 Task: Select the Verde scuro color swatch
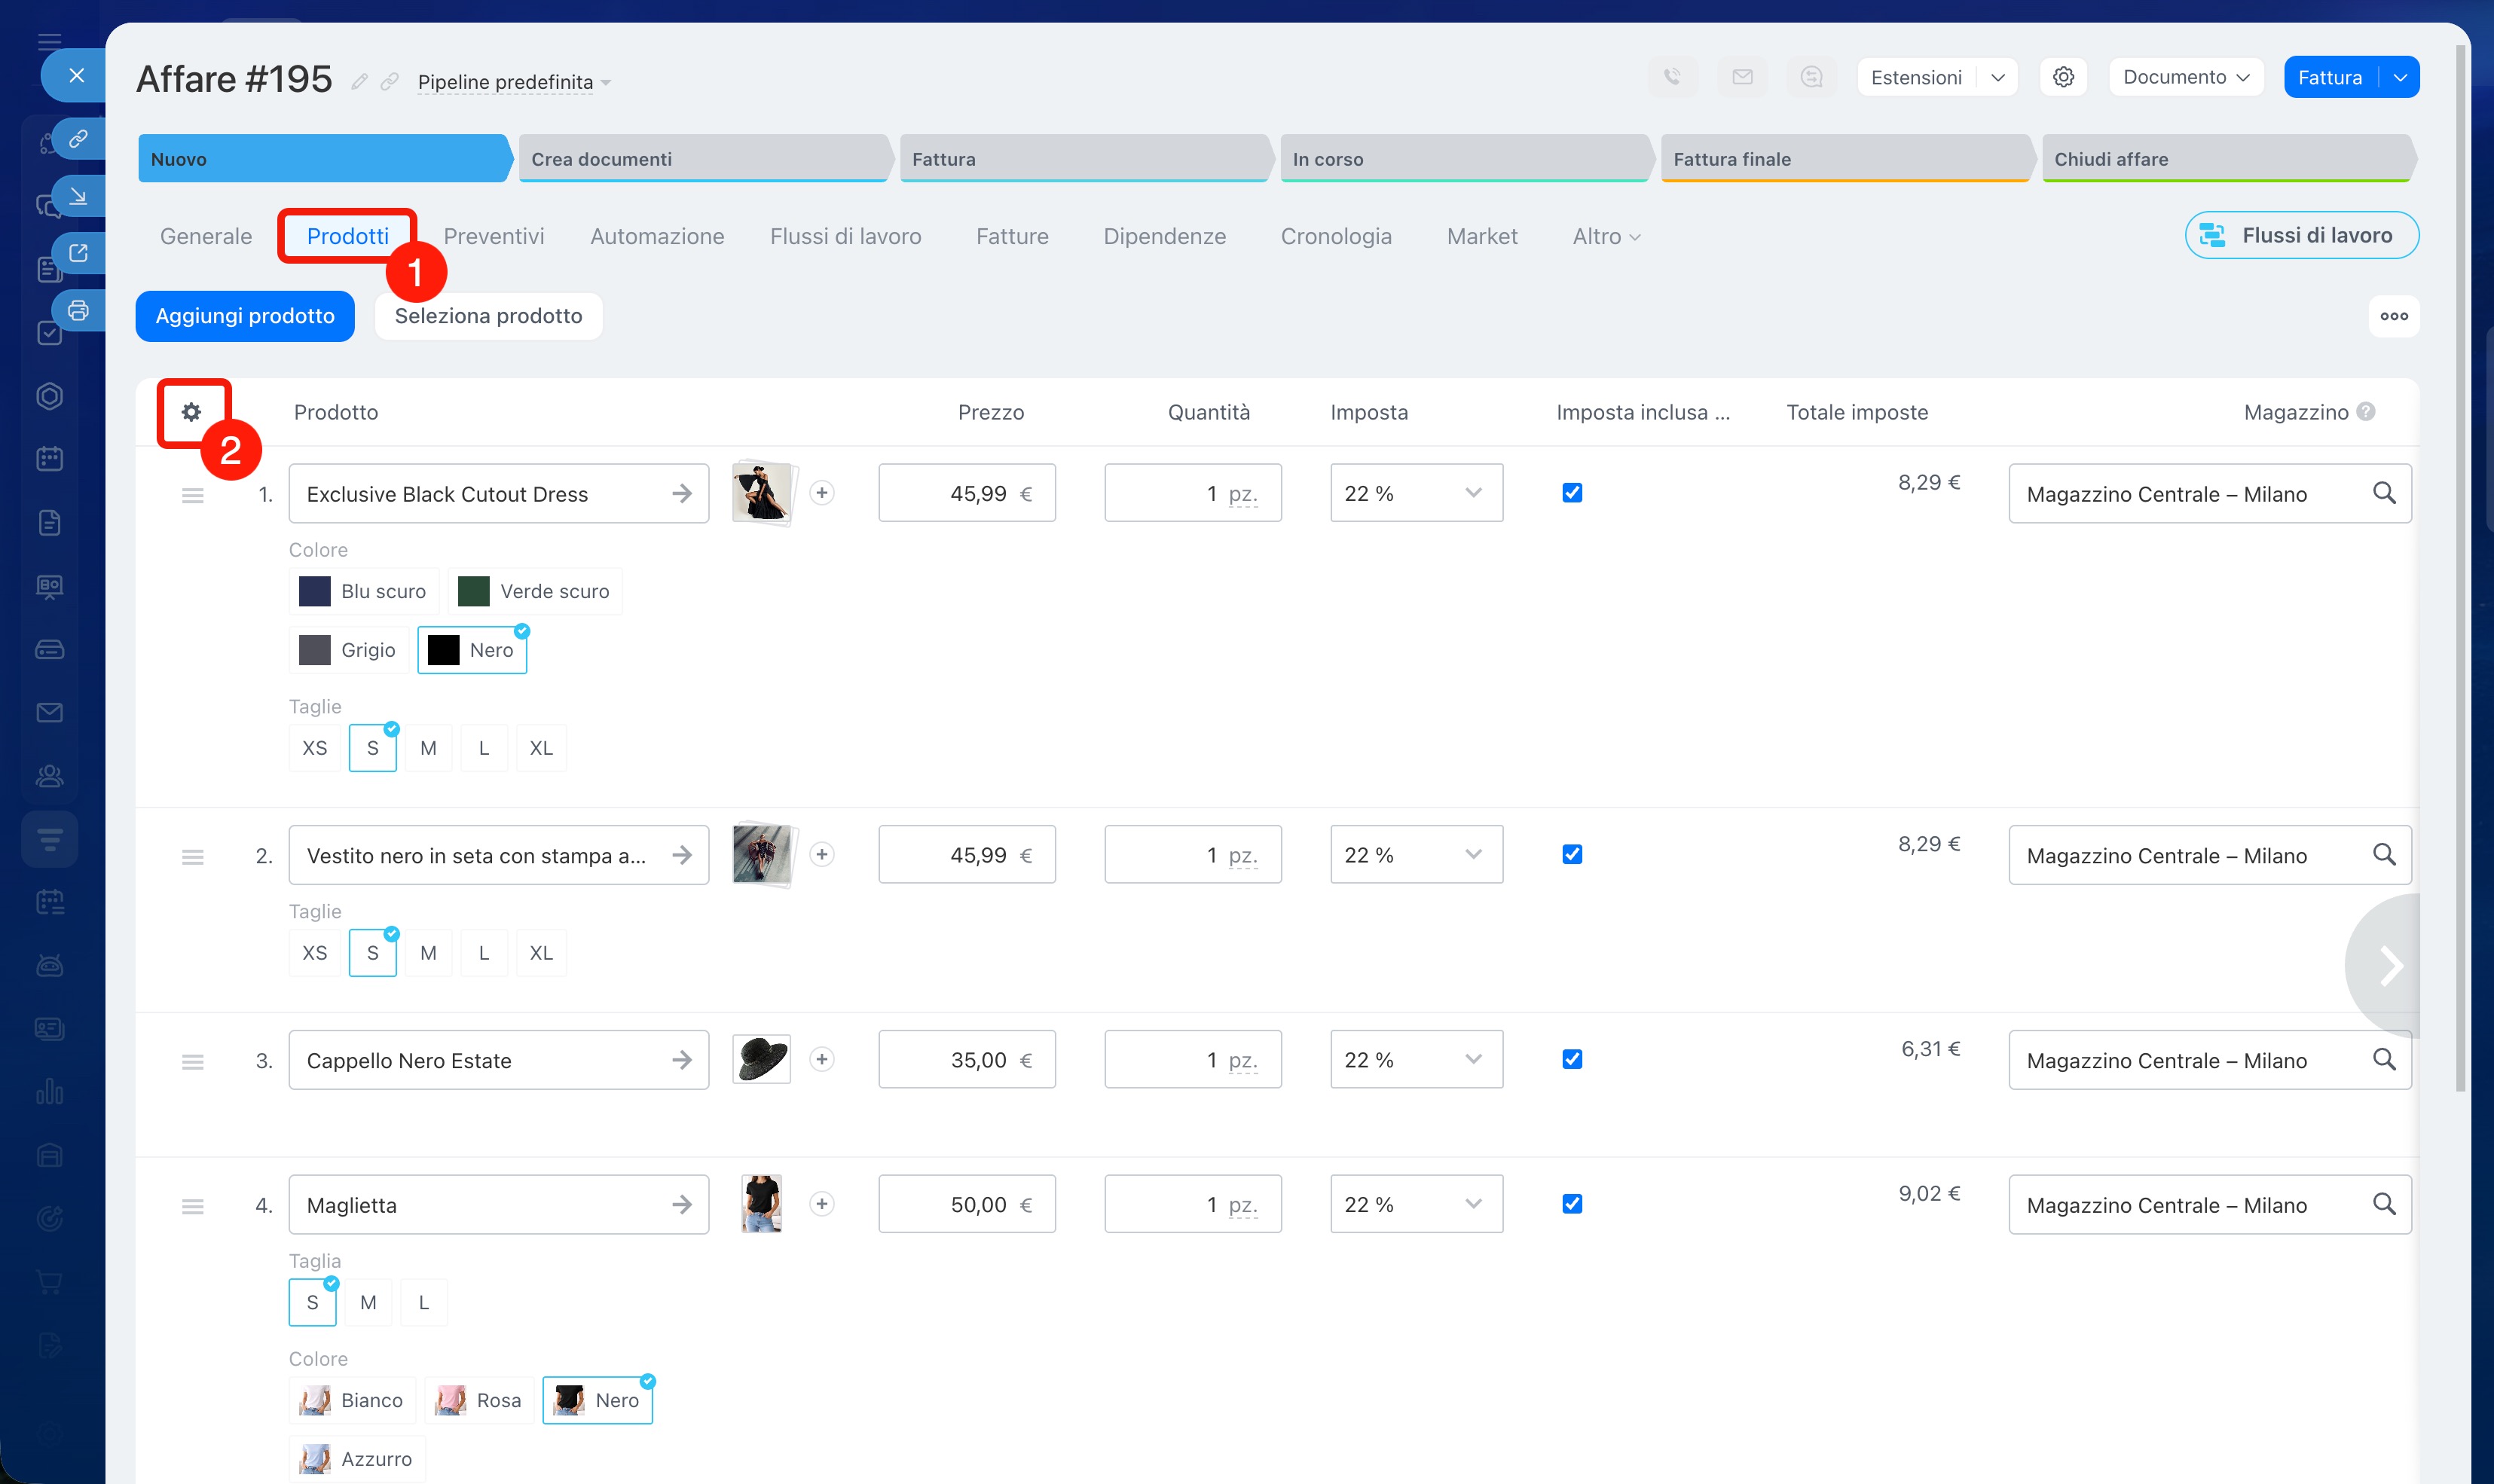tap(535, 591)
